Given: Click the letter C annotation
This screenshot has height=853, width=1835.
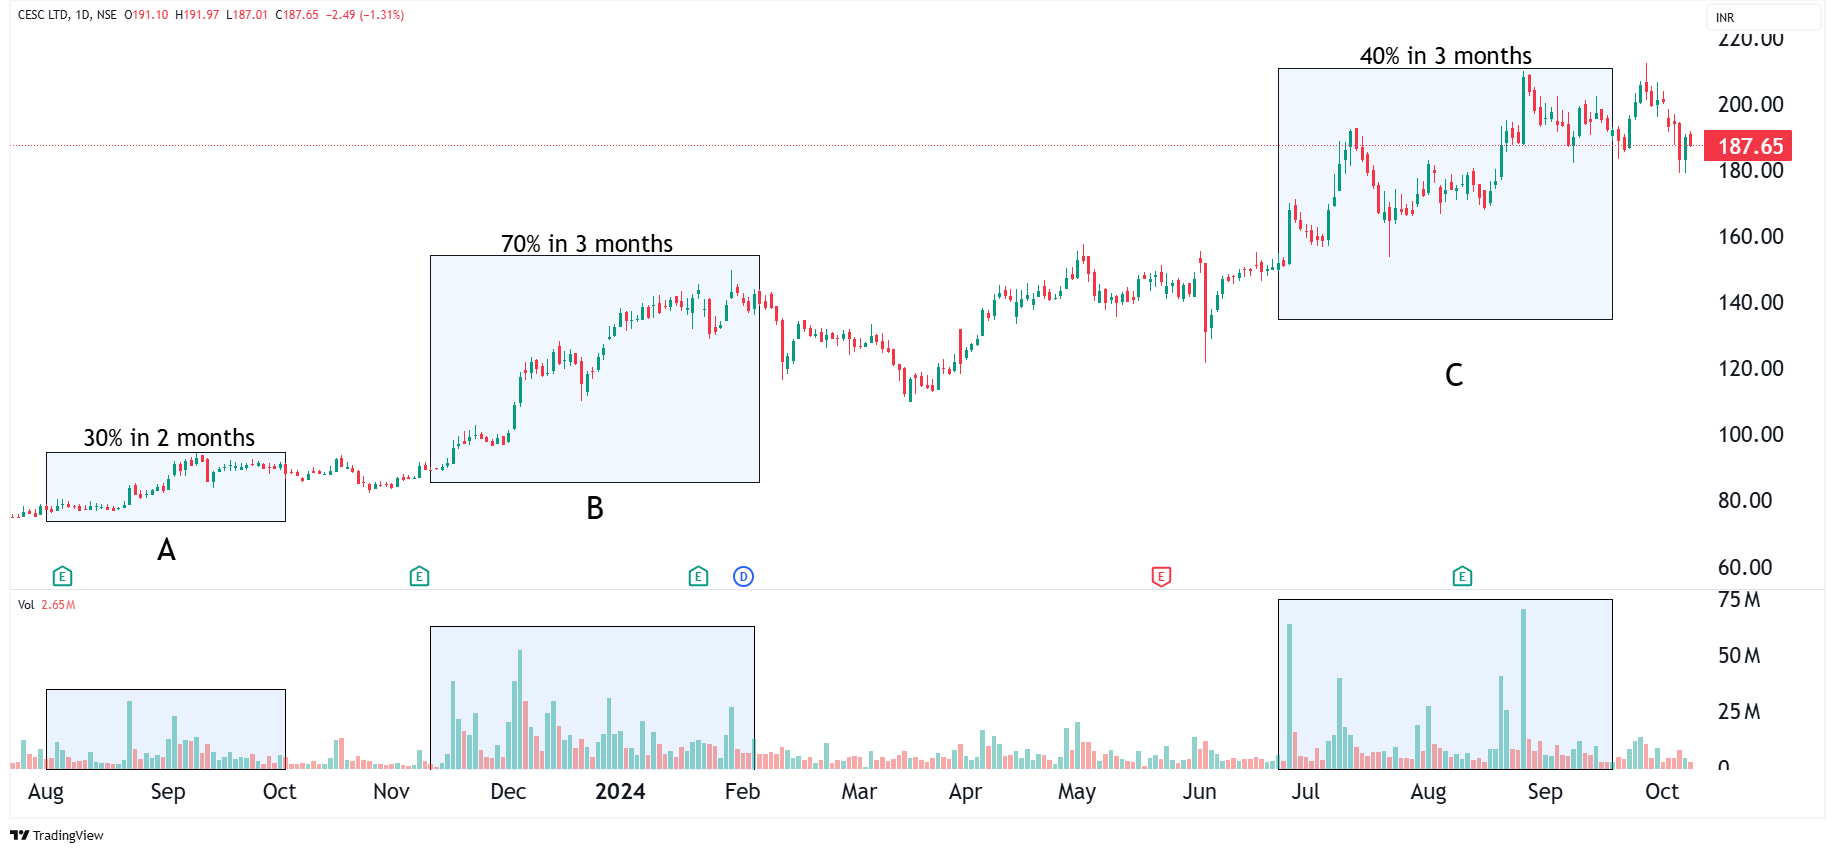Looking at the screenshot, I should coord(1454,375).
